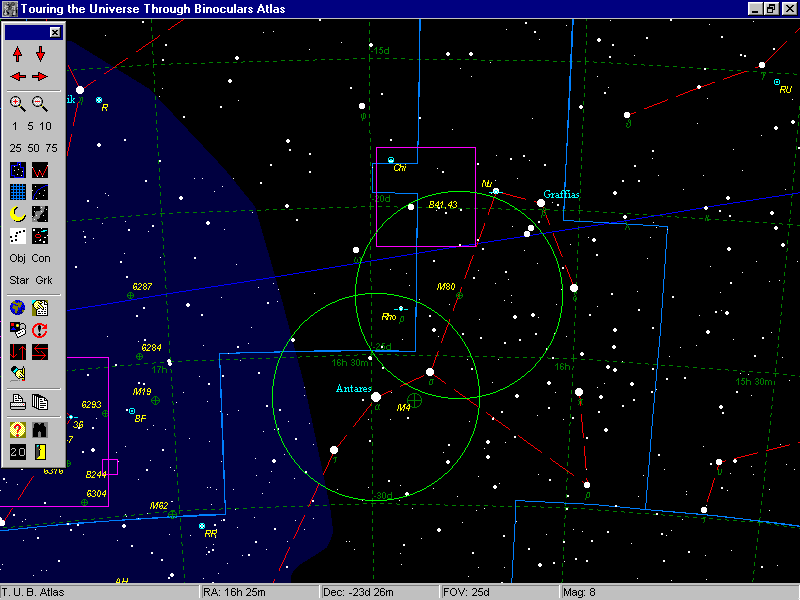
Task: Select the Antares star label
Action: click(x=354, y=389)
